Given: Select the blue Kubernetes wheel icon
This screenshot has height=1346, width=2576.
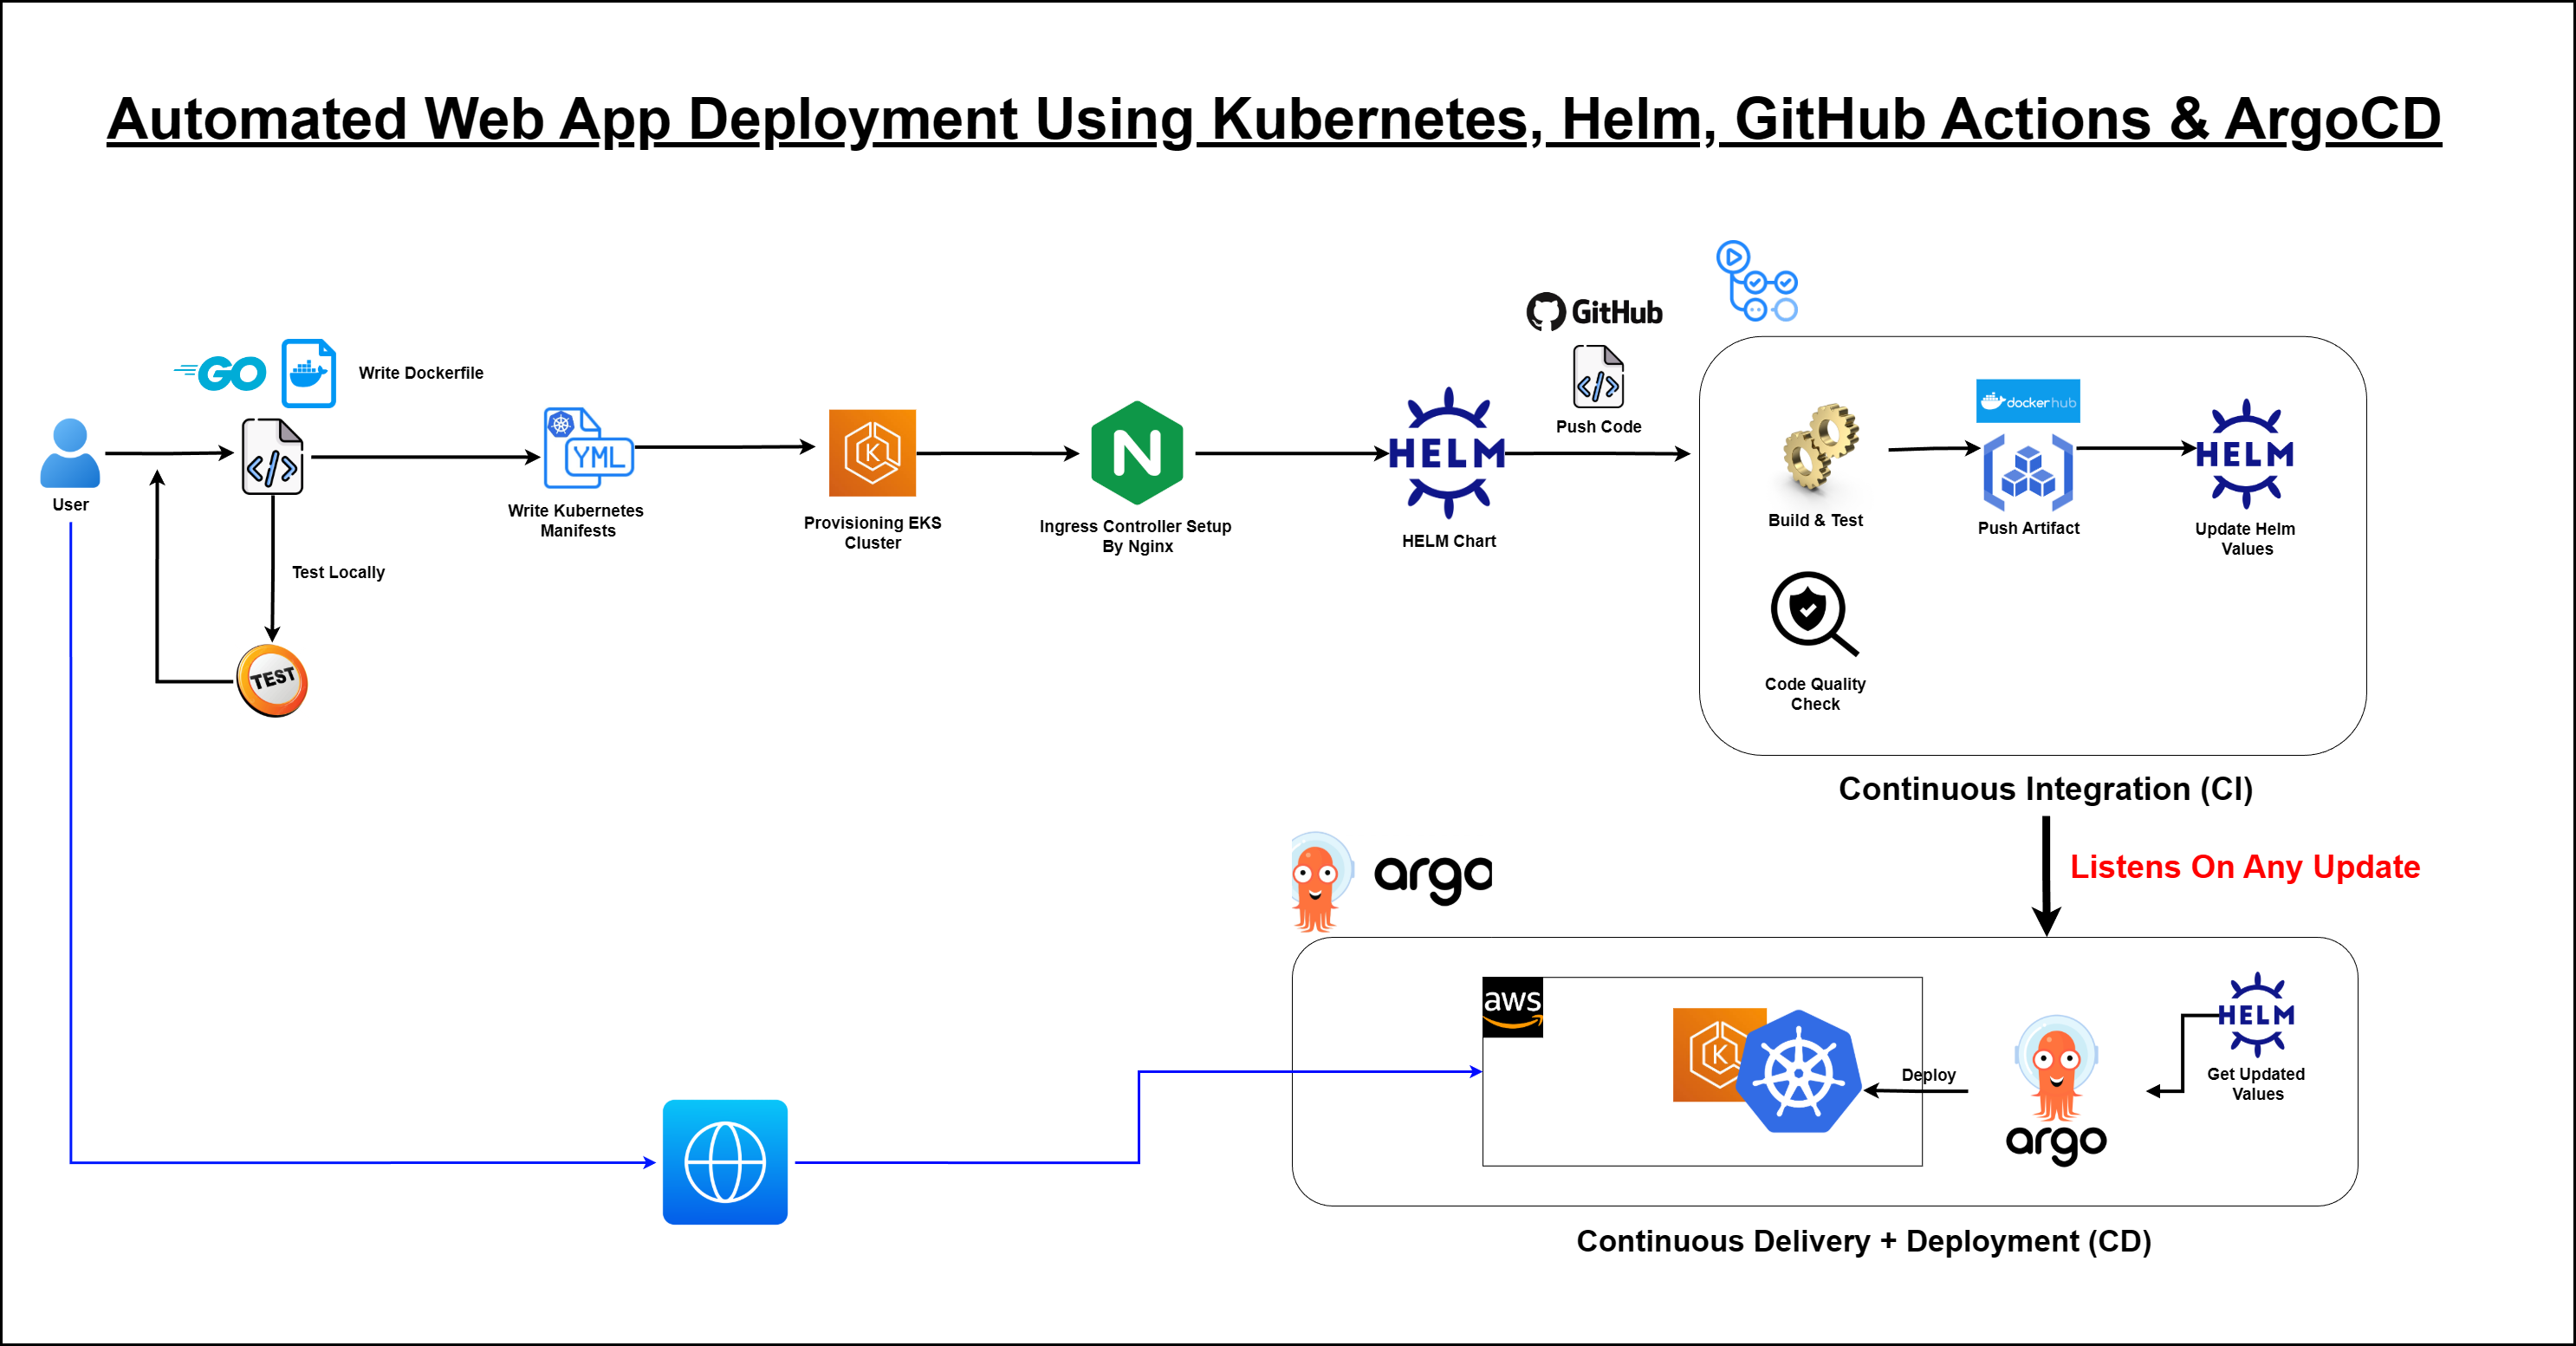Looking at the screenshot, I should 1798,1072.
